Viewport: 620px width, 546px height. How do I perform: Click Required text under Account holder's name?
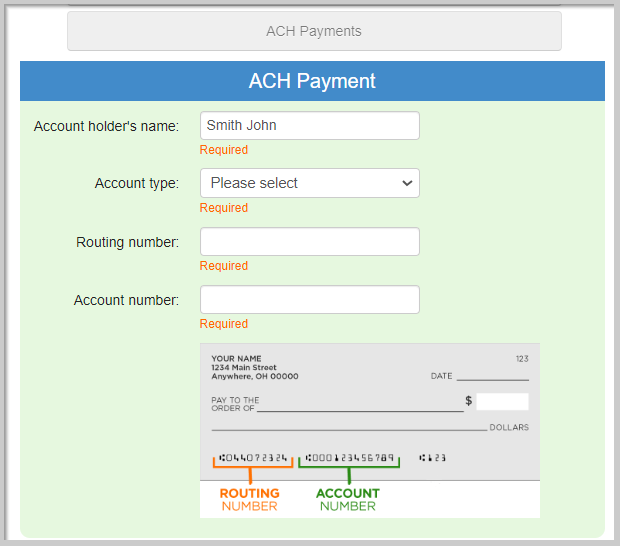click(x=224, y=150)
